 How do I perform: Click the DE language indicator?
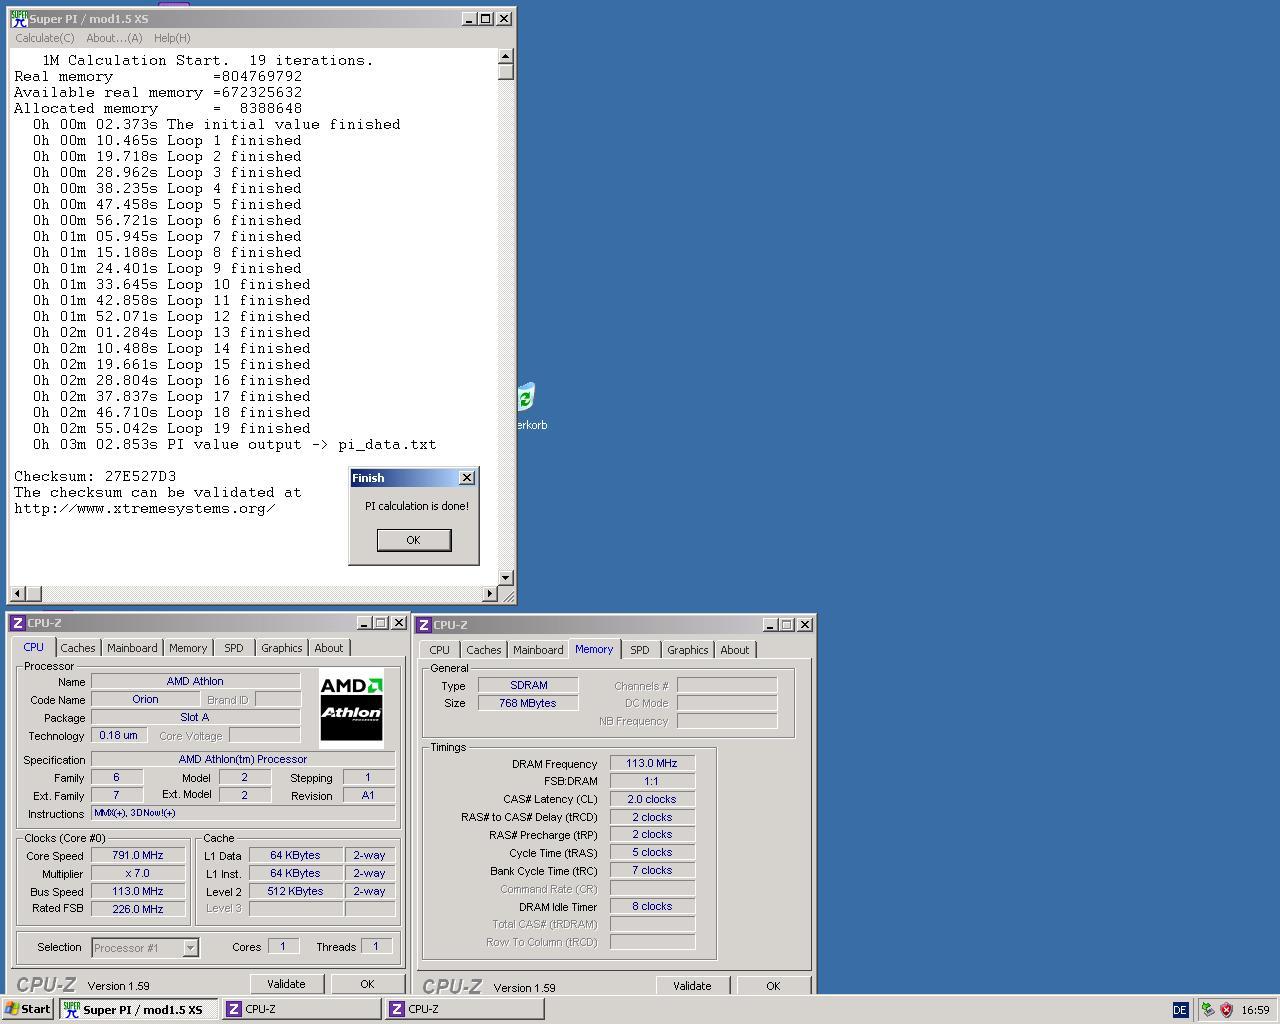coord(1180,1010)
